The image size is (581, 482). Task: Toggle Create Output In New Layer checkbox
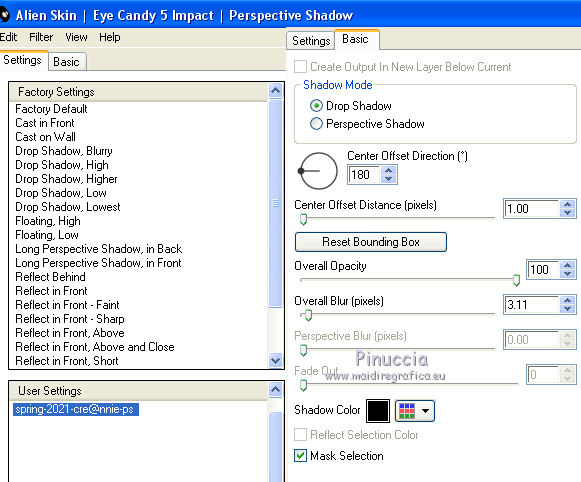tap(300, 67)
